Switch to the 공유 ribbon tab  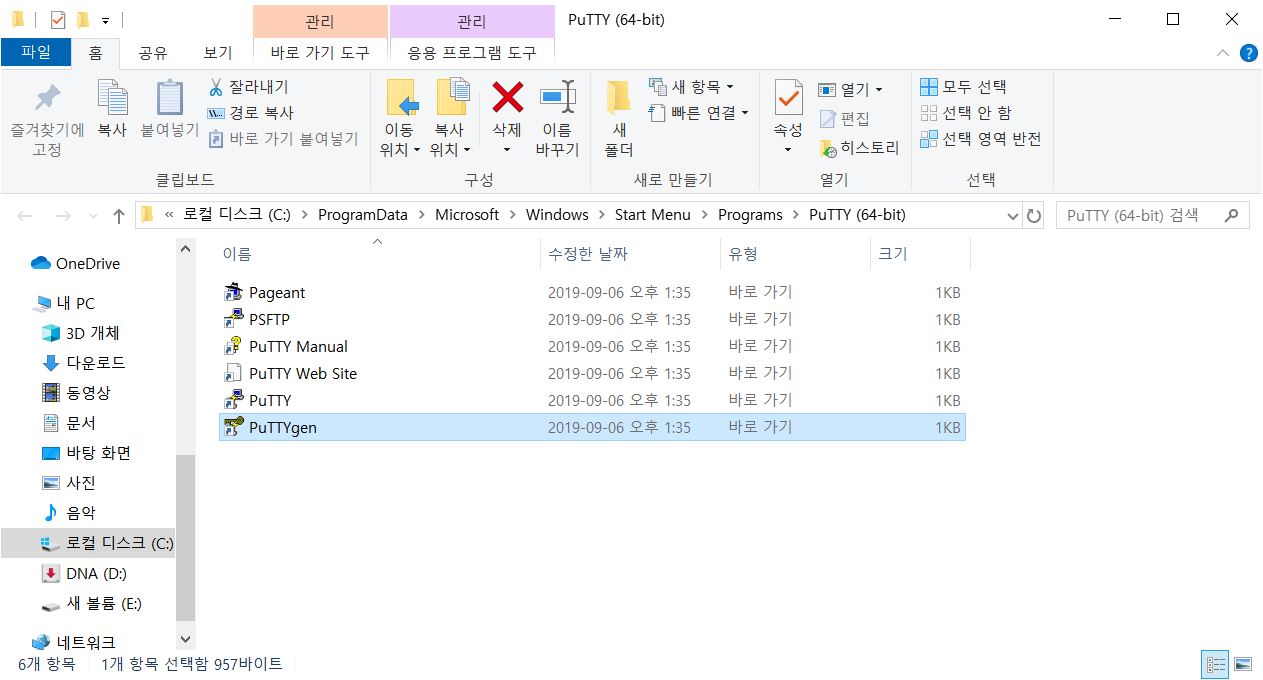pos(152,53)
